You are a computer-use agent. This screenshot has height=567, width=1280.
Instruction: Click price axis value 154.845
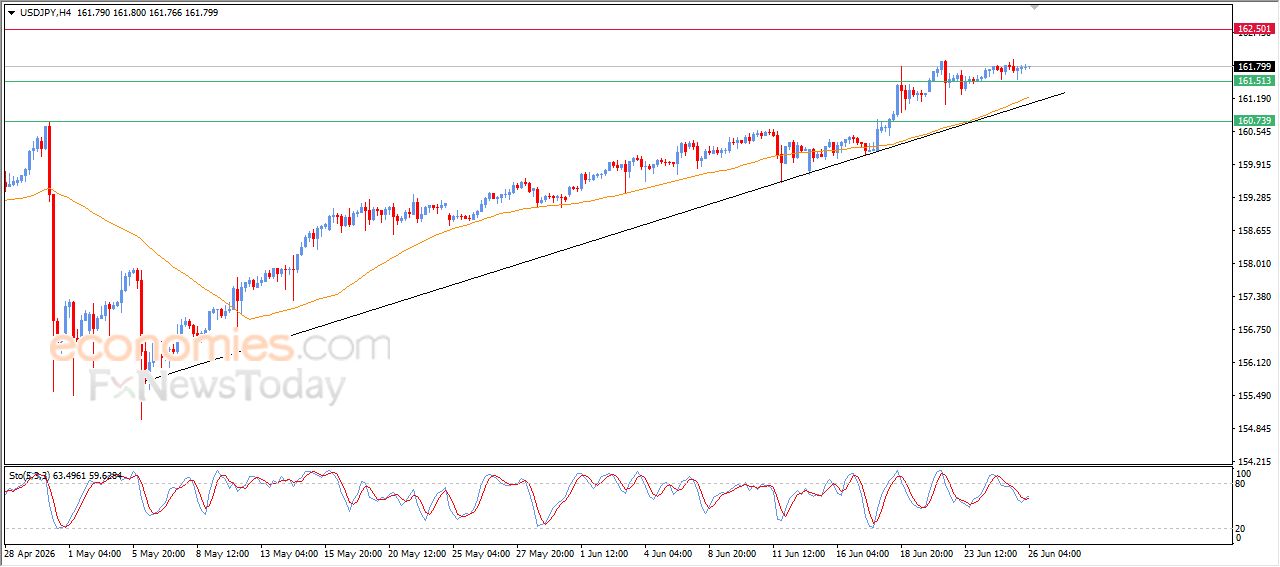click(1253, 429)
